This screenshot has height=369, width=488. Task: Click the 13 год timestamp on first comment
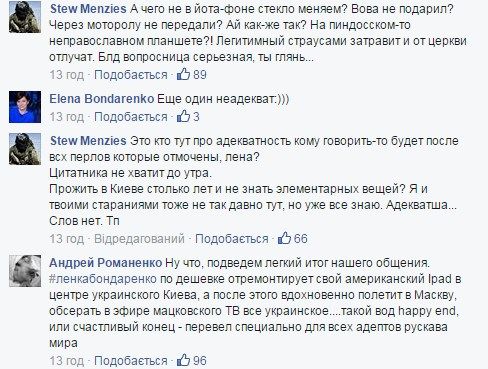coord(67,75)
